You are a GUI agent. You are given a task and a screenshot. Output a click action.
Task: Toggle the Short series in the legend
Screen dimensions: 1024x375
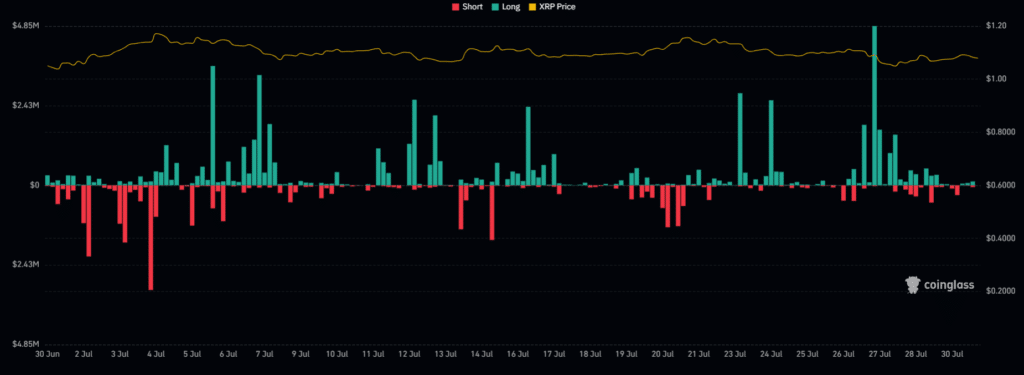pos(467,7)
